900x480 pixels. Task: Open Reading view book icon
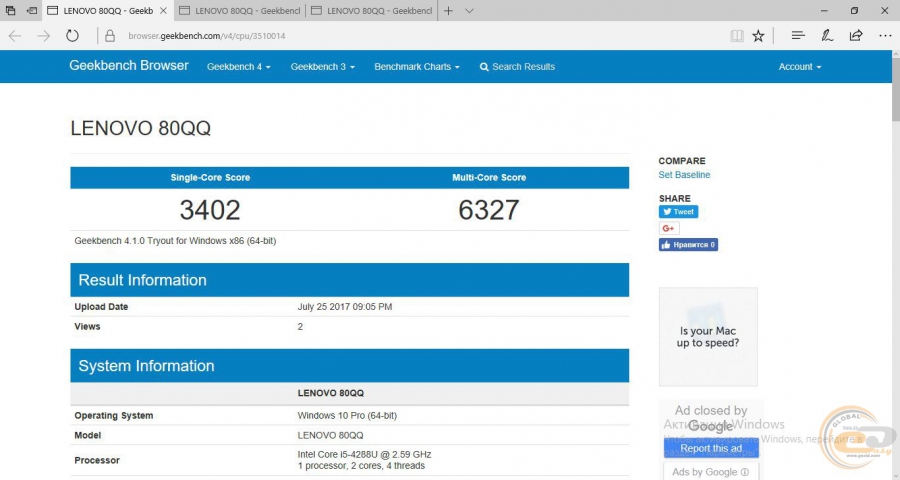click(737, 36)
